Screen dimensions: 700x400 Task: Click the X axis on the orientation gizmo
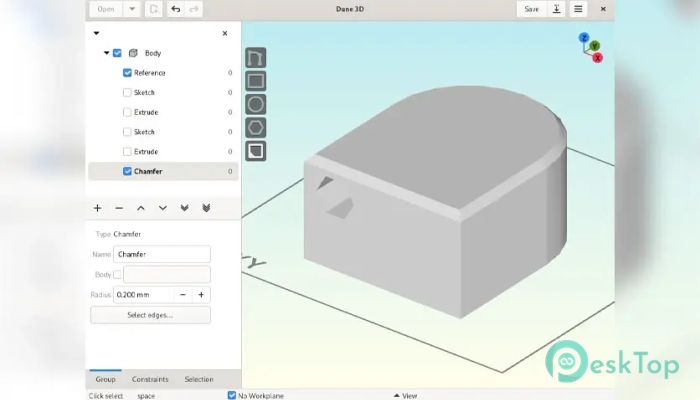point(598,58)
